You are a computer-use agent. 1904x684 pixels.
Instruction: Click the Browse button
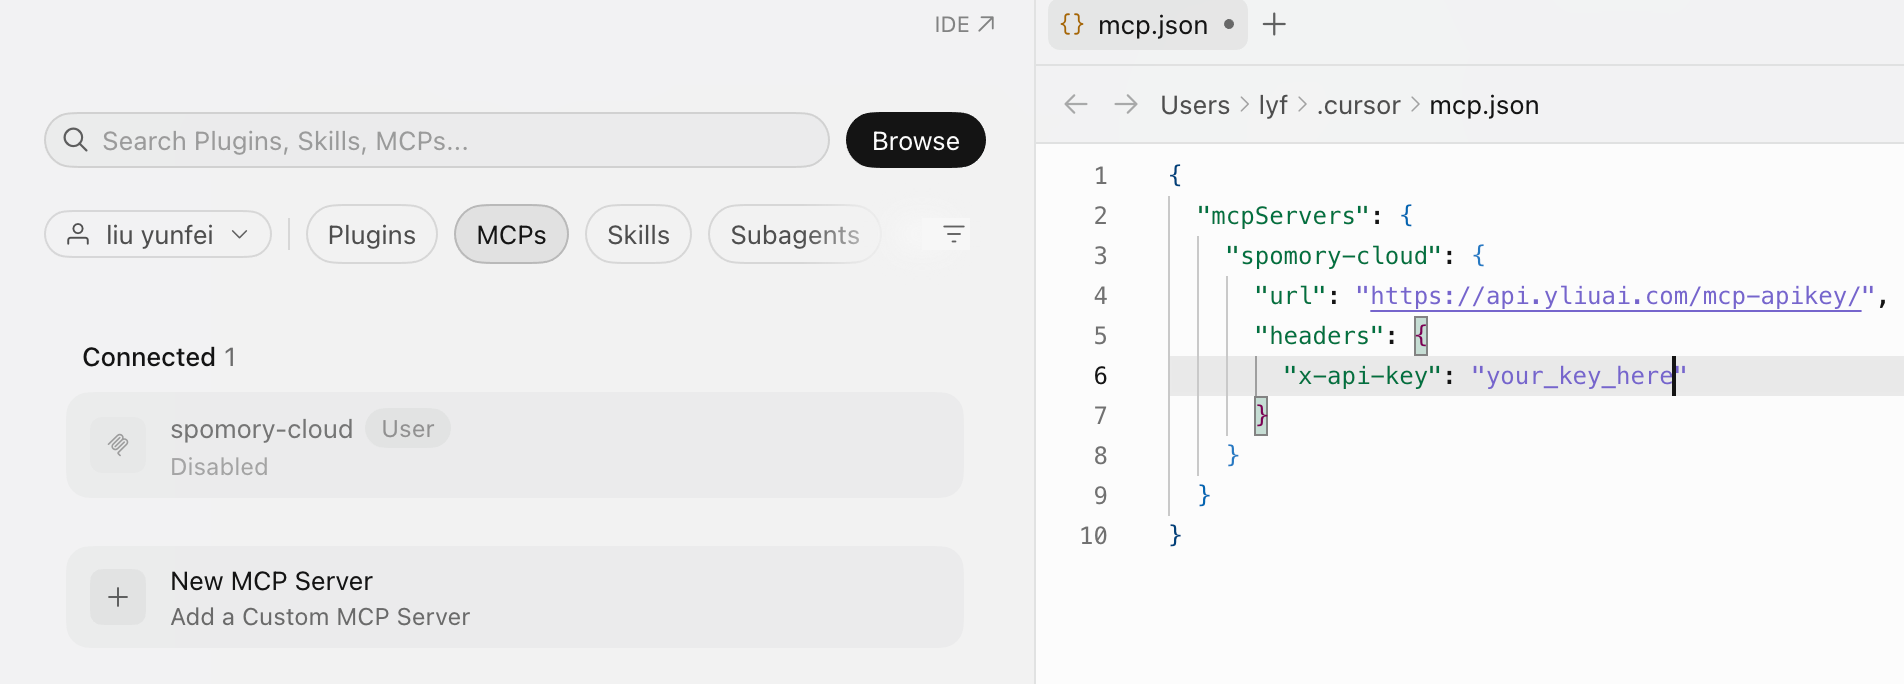pos(915,140)
